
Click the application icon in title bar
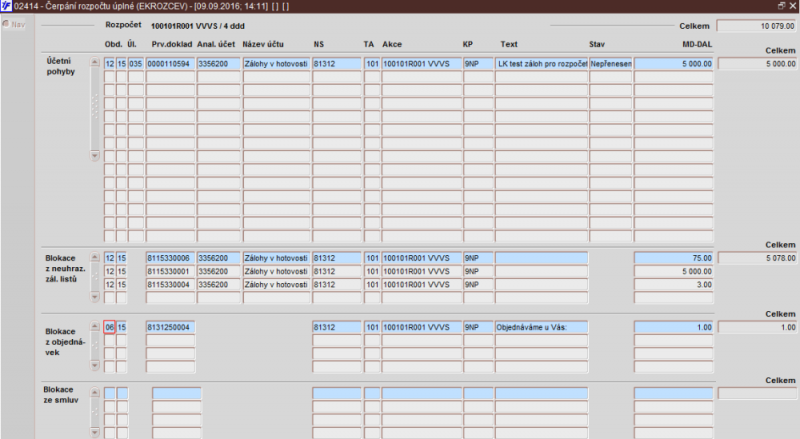6,6
